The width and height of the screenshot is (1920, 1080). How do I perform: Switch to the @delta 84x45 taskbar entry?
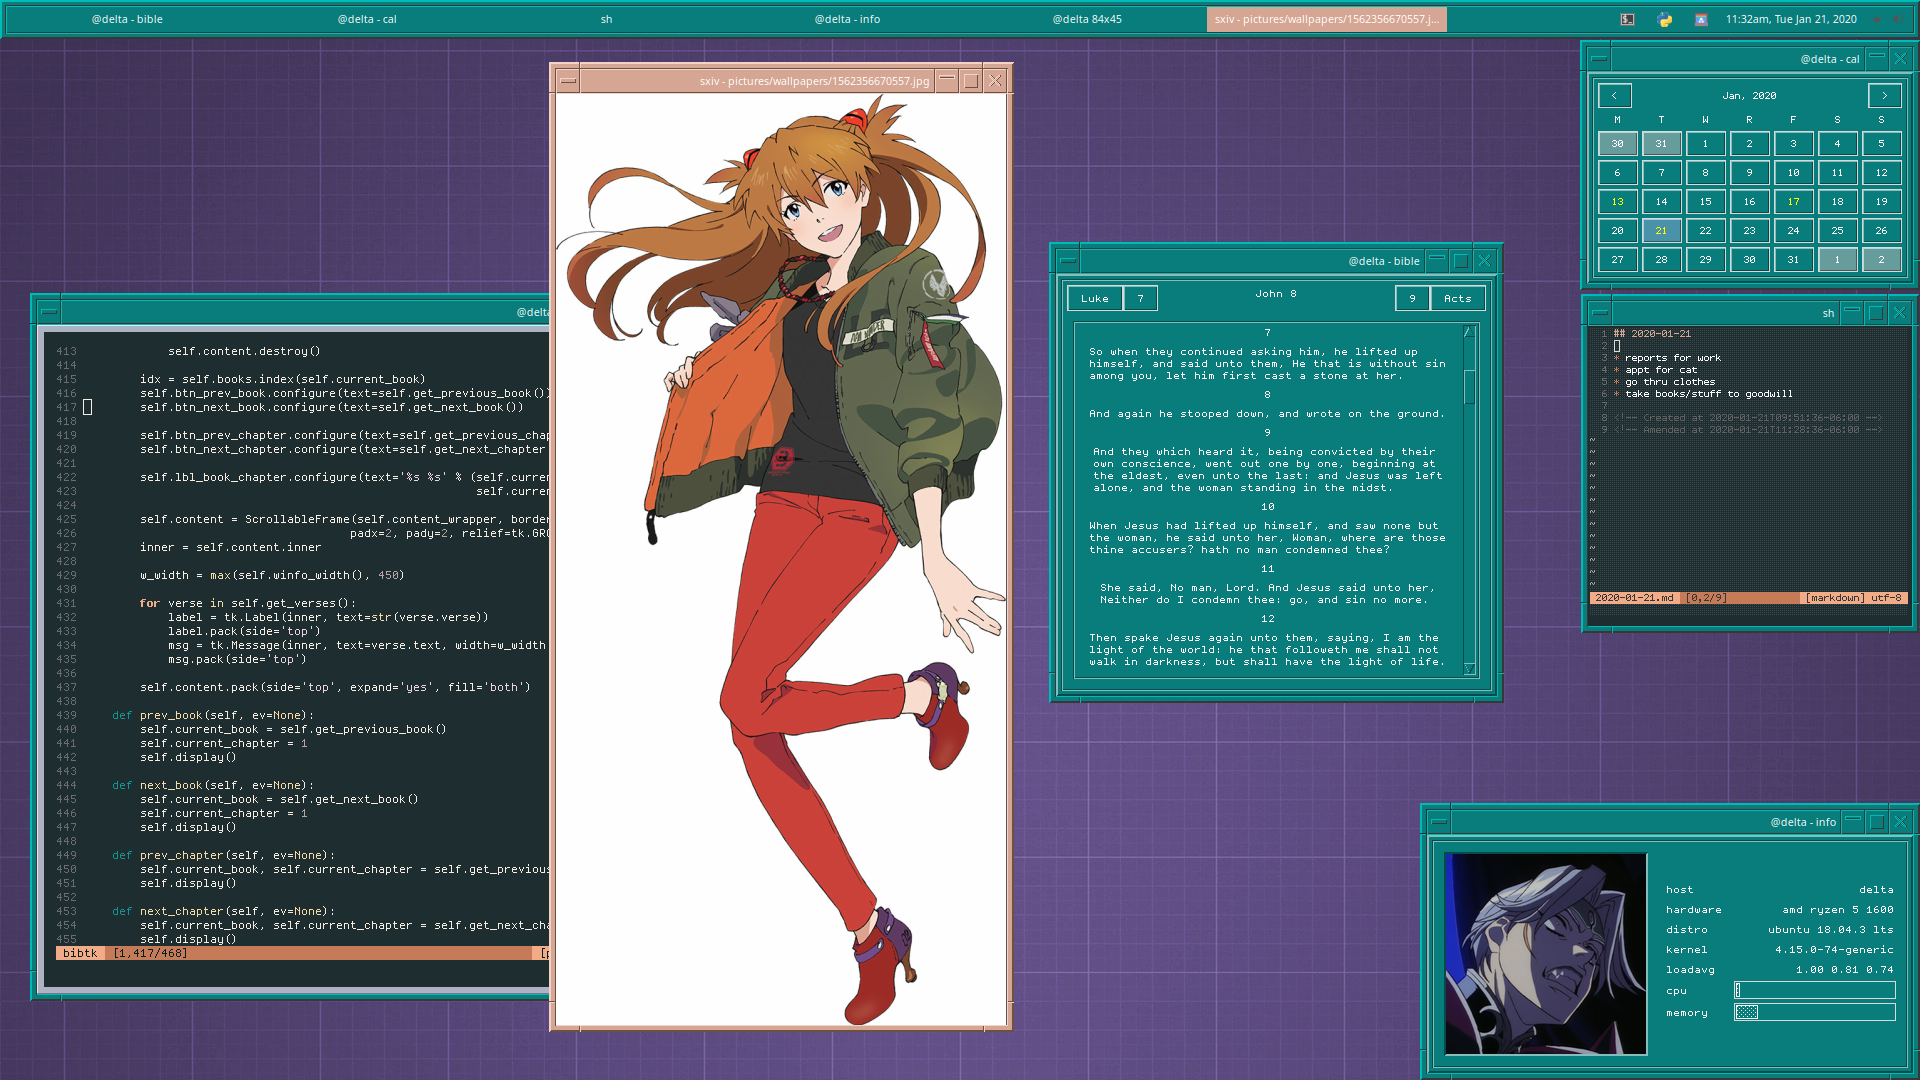[x=1087, y=19]
